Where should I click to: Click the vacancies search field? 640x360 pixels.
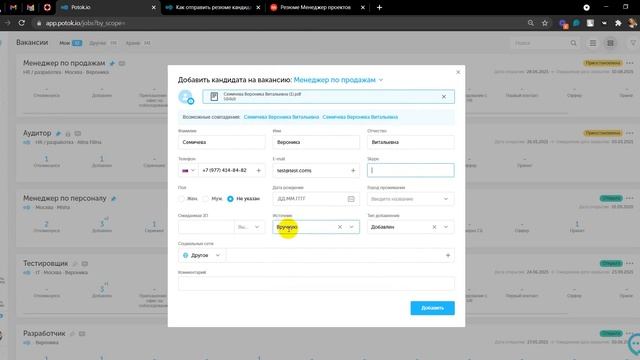point(541,43)
